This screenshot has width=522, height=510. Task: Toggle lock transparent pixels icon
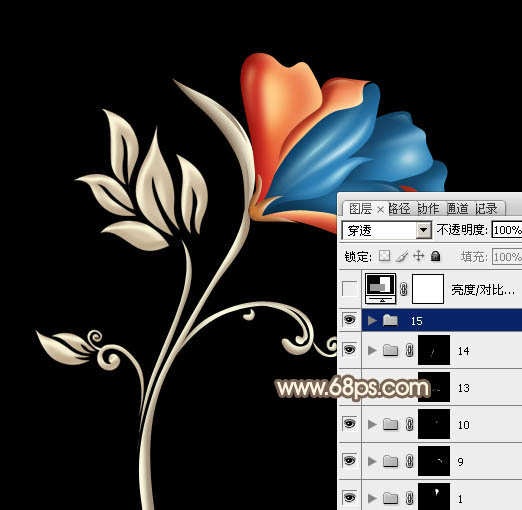click(x=384, y=256)
